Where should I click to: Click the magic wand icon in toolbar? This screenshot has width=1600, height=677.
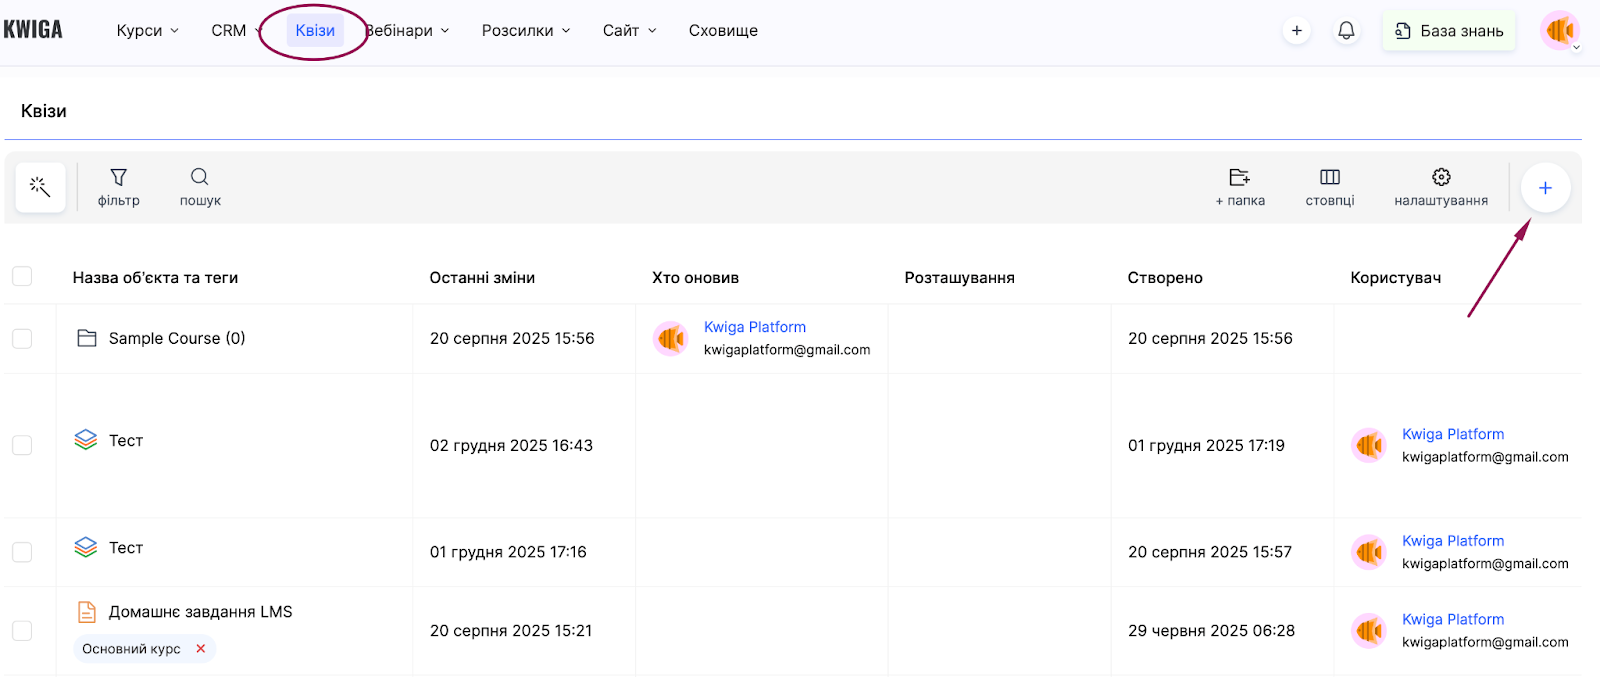pos(40,187)
